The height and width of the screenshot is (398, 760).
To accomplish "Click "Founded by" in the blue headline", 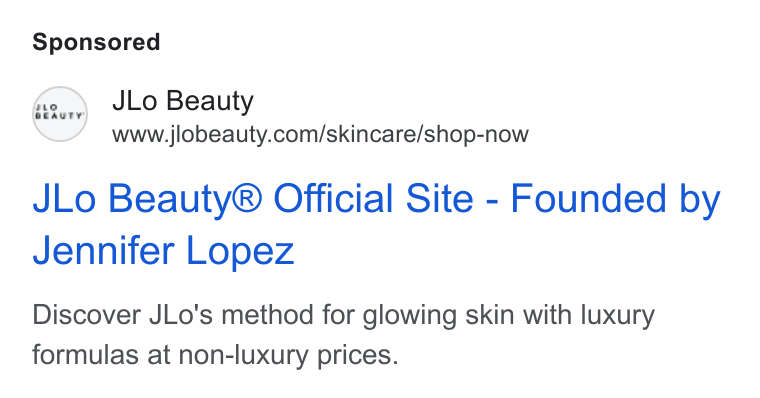I will tap(616, 199).
